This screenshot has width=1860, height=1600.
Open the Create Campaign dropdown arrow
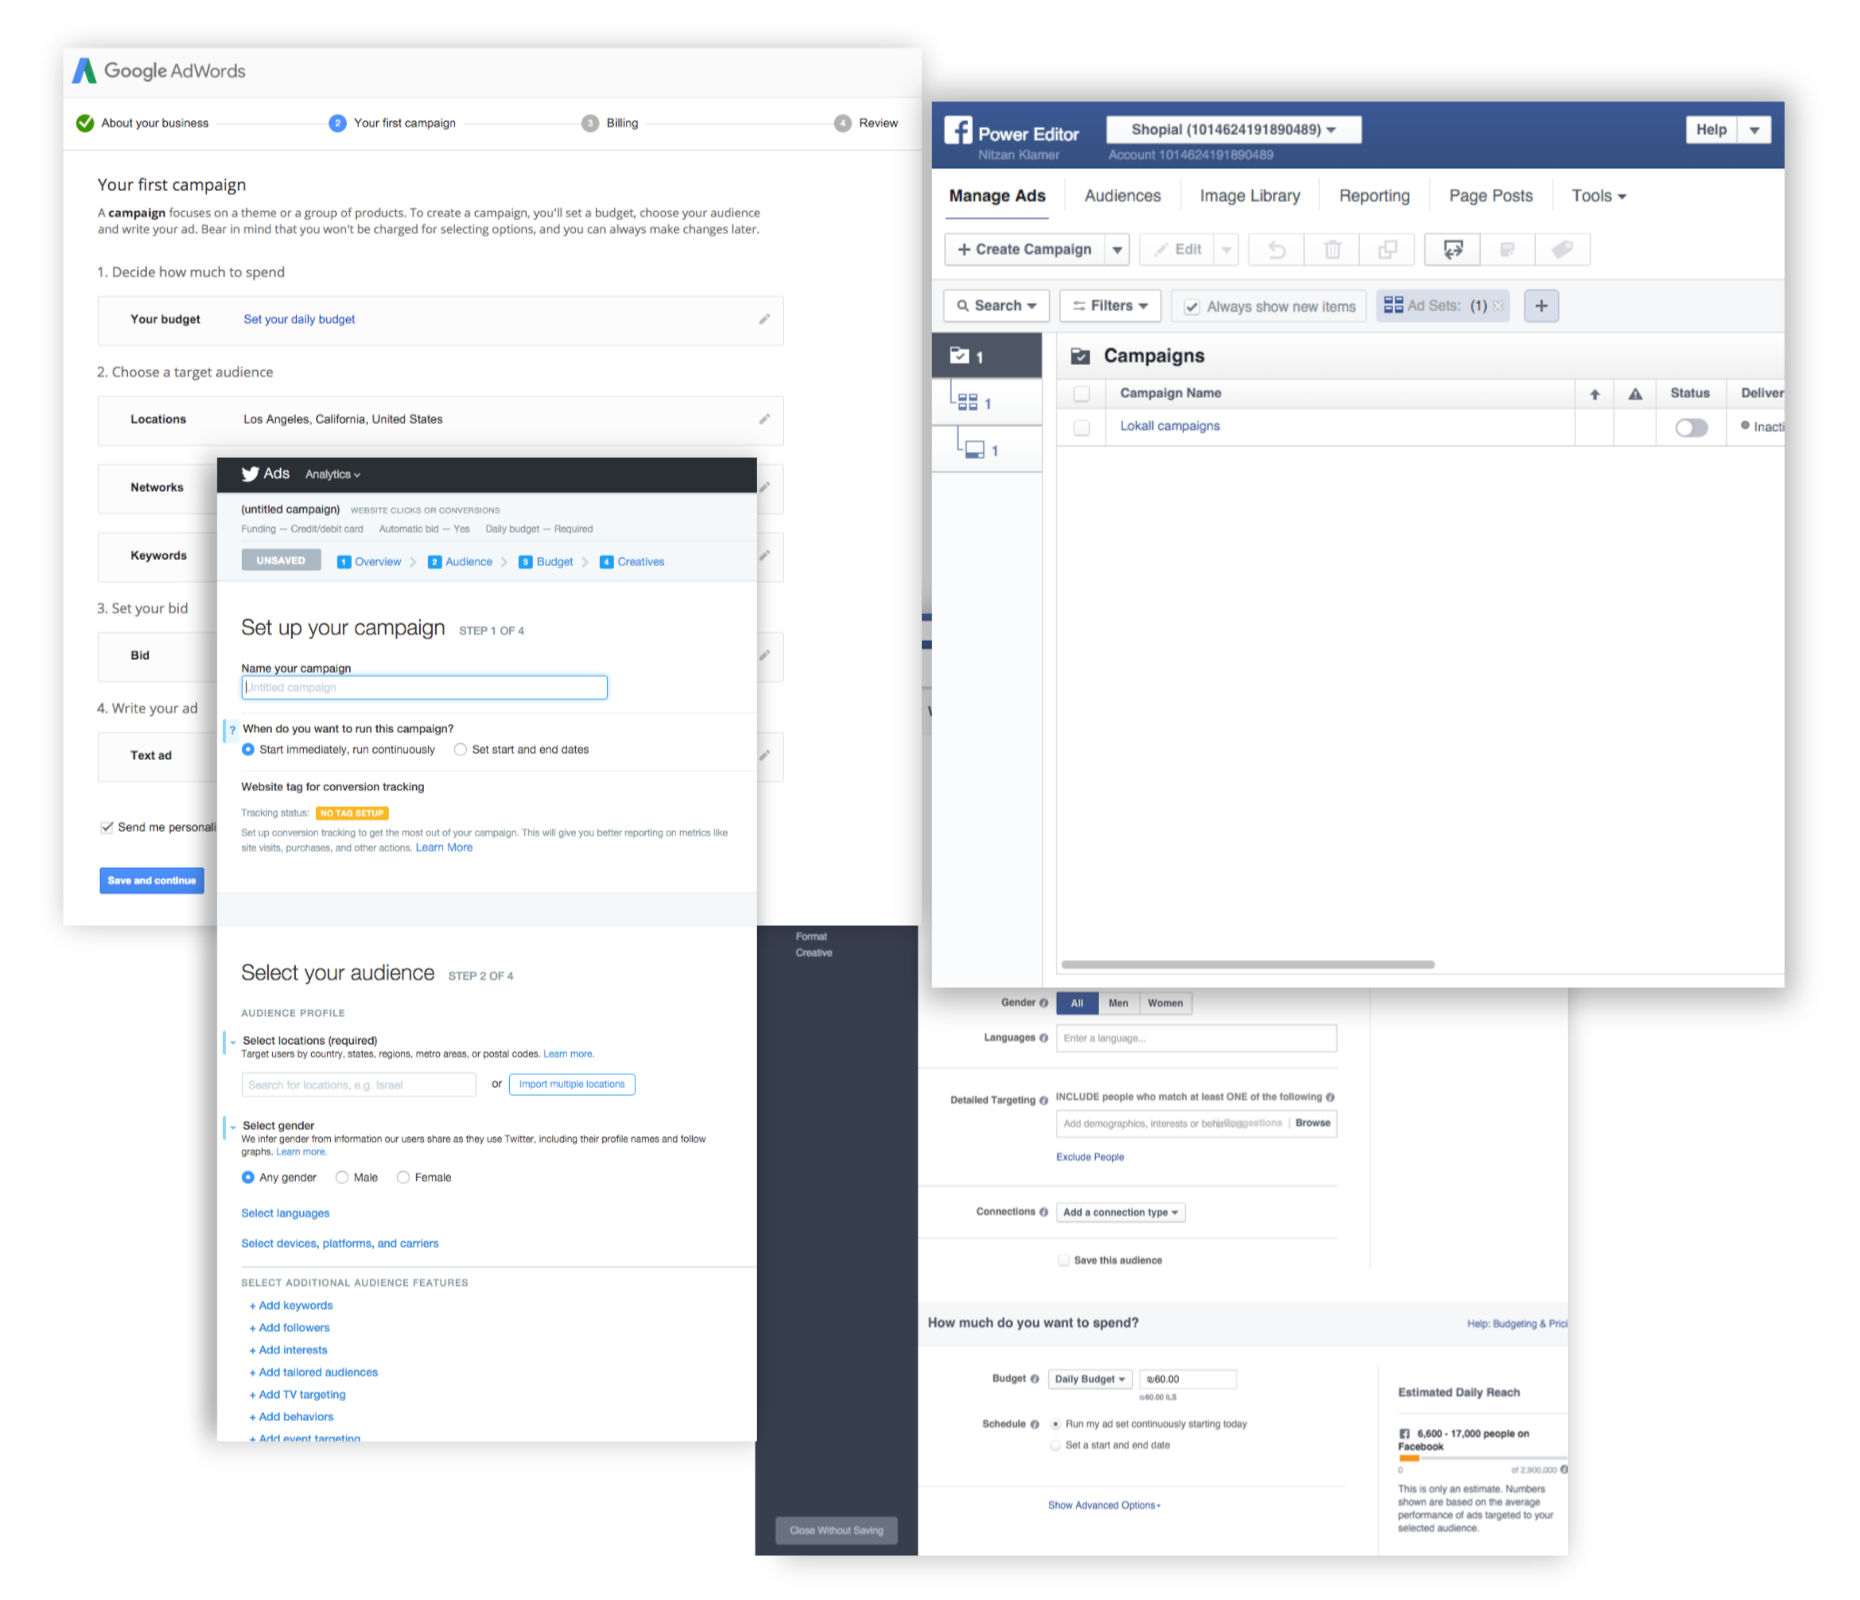tap(1117, 250)
